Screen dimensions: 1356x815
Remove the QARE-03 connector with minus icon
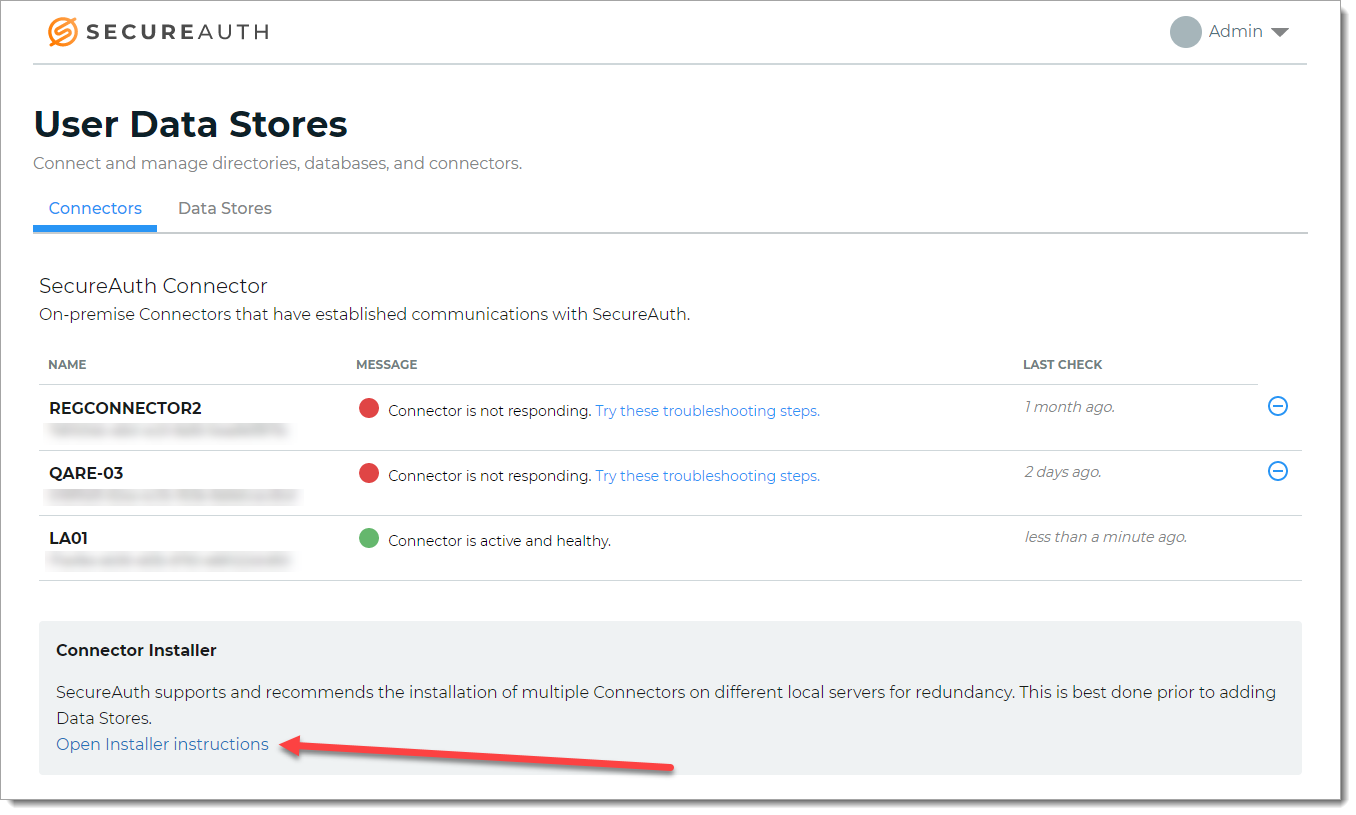point(1277,471)
